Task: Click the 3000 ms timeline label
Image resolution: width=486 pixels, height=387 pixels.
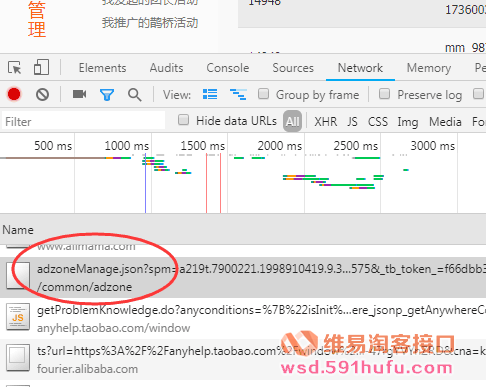Action: tap(433, 146)
